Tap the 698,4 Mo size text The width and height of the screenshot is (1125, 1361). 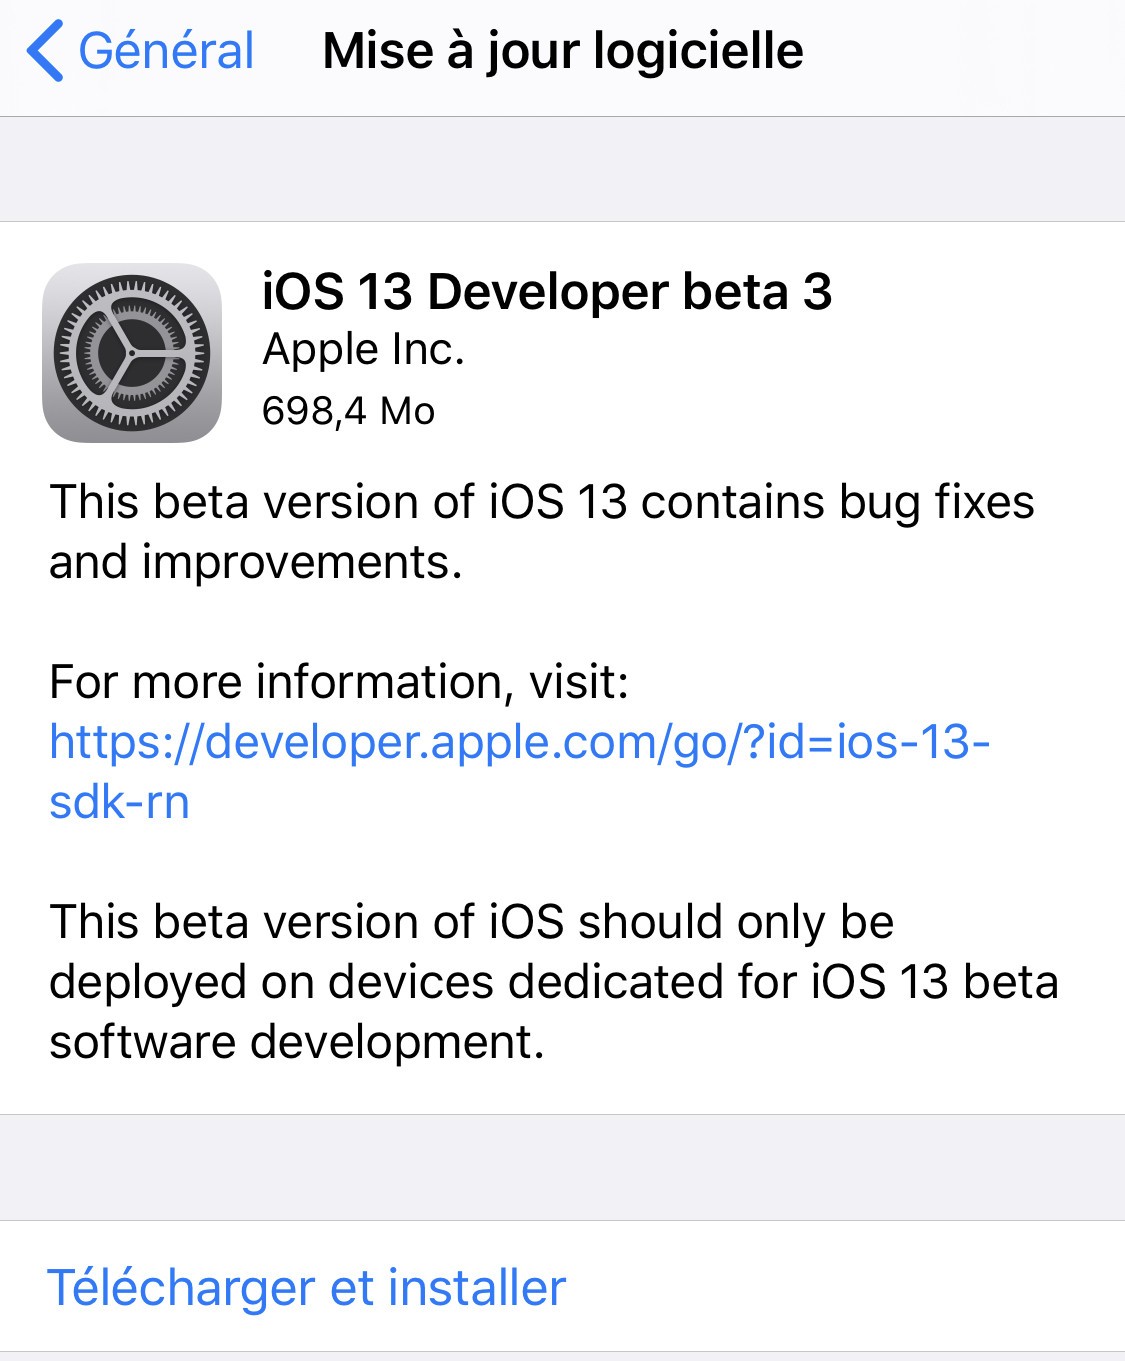tap(348, 410)
